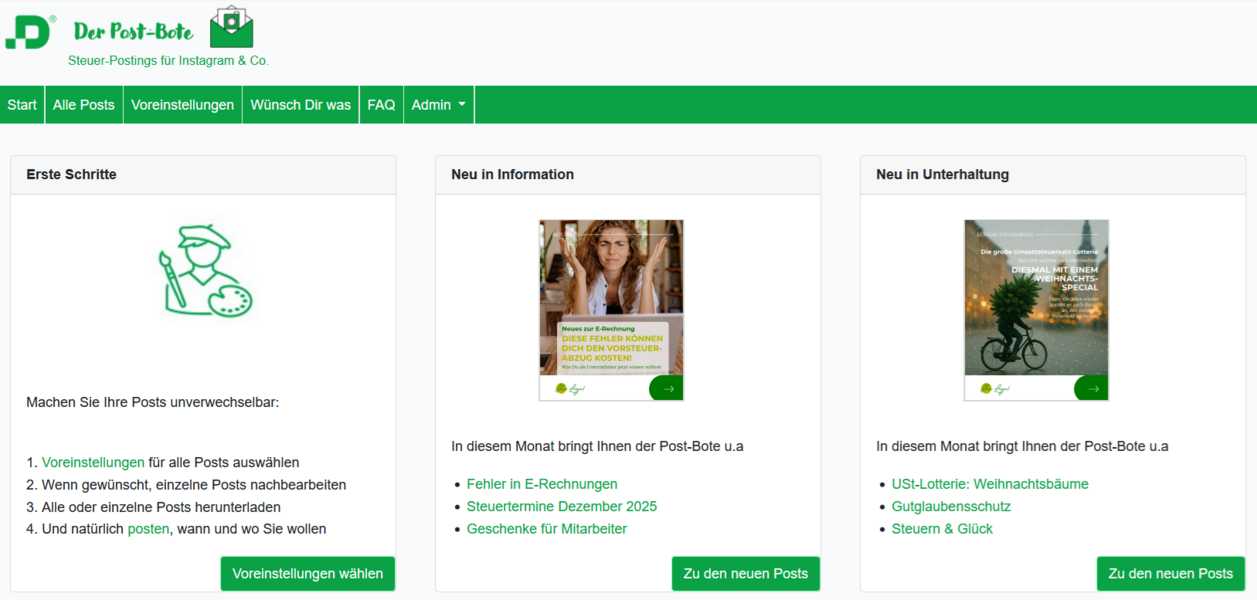Click Zu den neuen Posts under Unterhaltung
Image resolution: width=1257 pixels, height=600 pixels.
click(x=1170, y=574)
